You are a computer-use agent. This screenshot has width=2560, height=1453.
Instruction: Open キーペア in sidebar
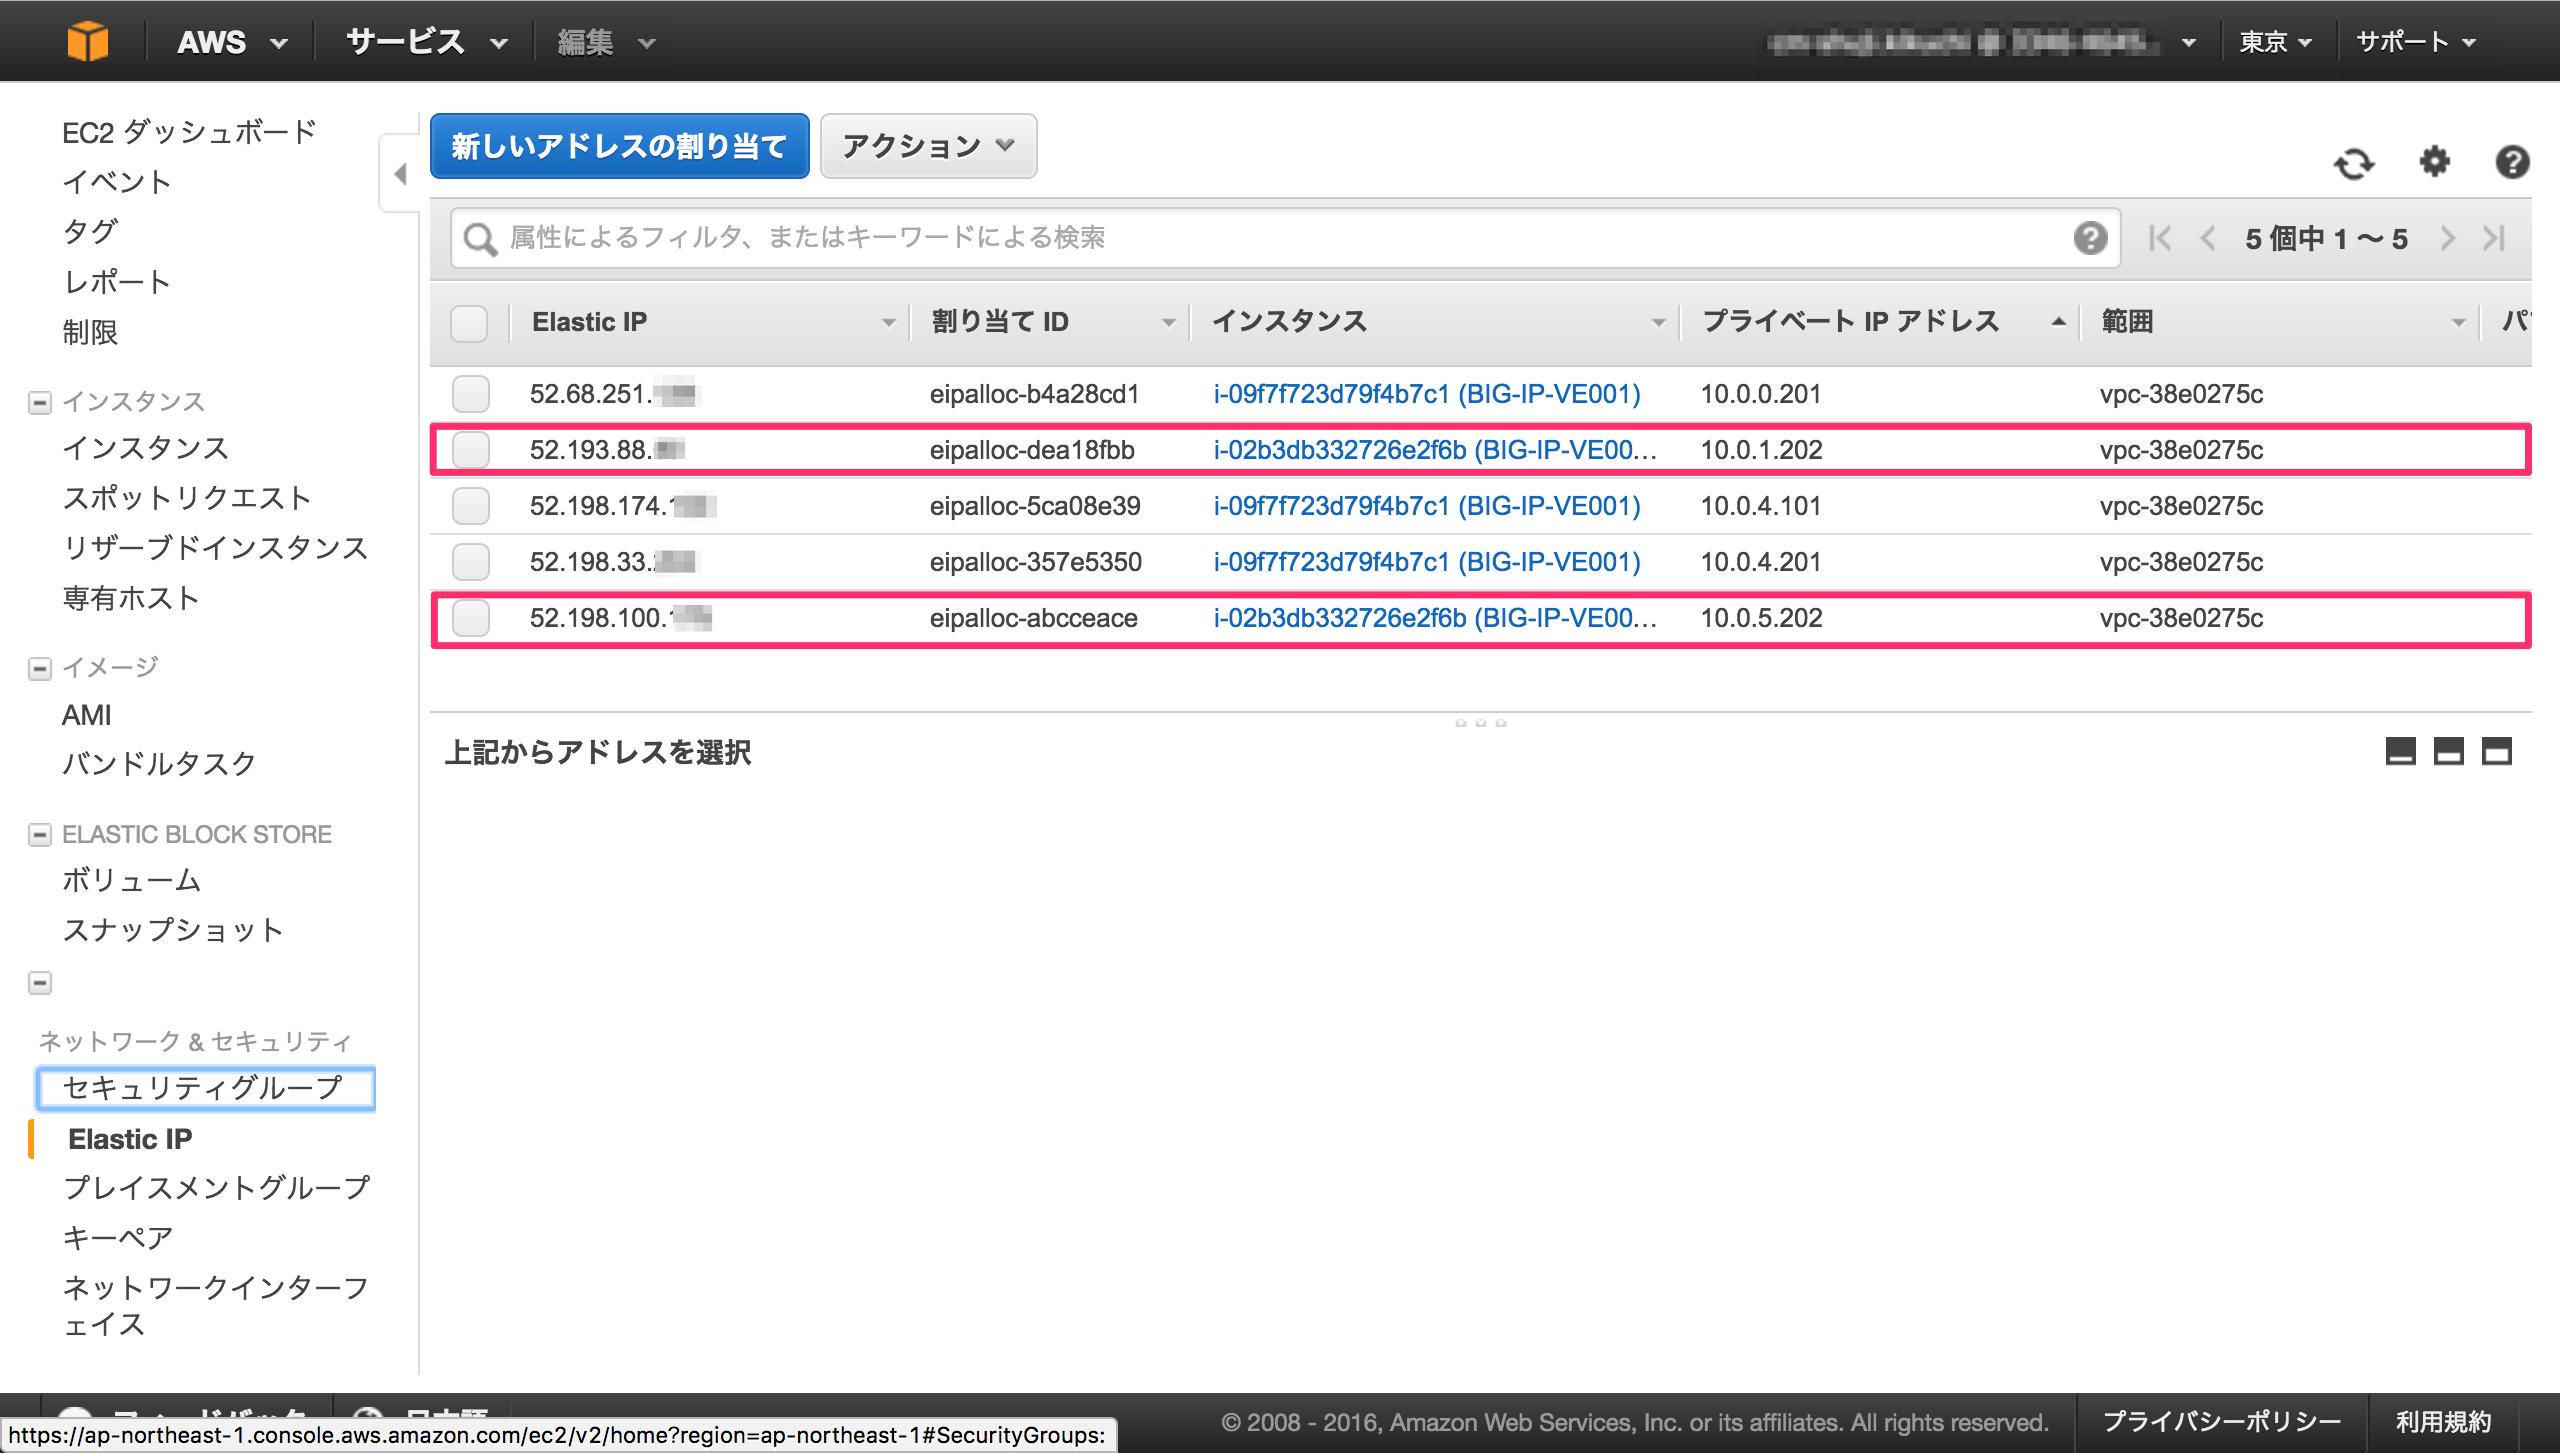(118, 1238)
